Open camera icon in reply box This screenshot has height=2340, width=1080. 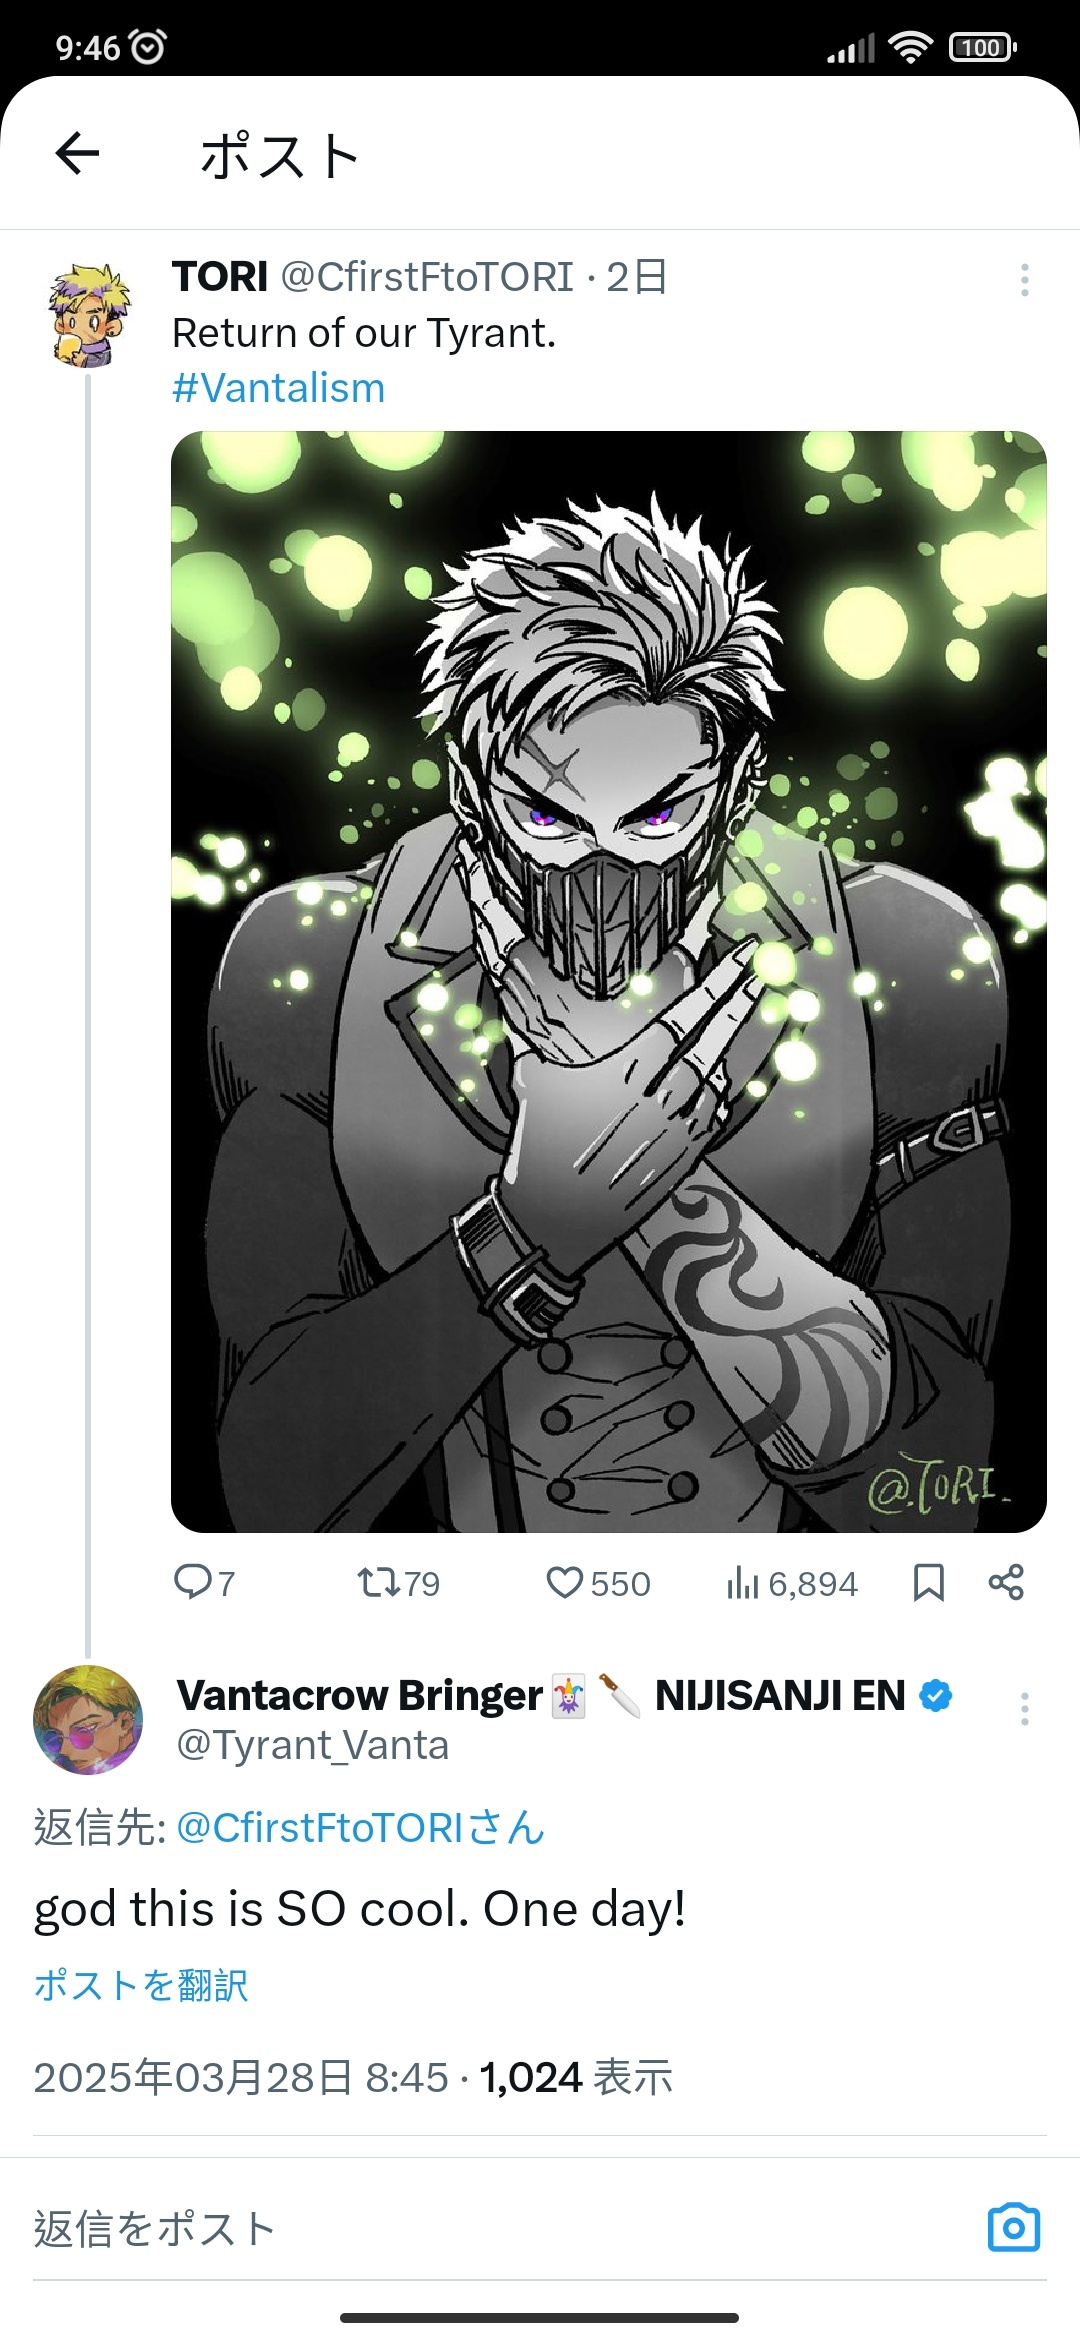[x=1014, y=2228]
